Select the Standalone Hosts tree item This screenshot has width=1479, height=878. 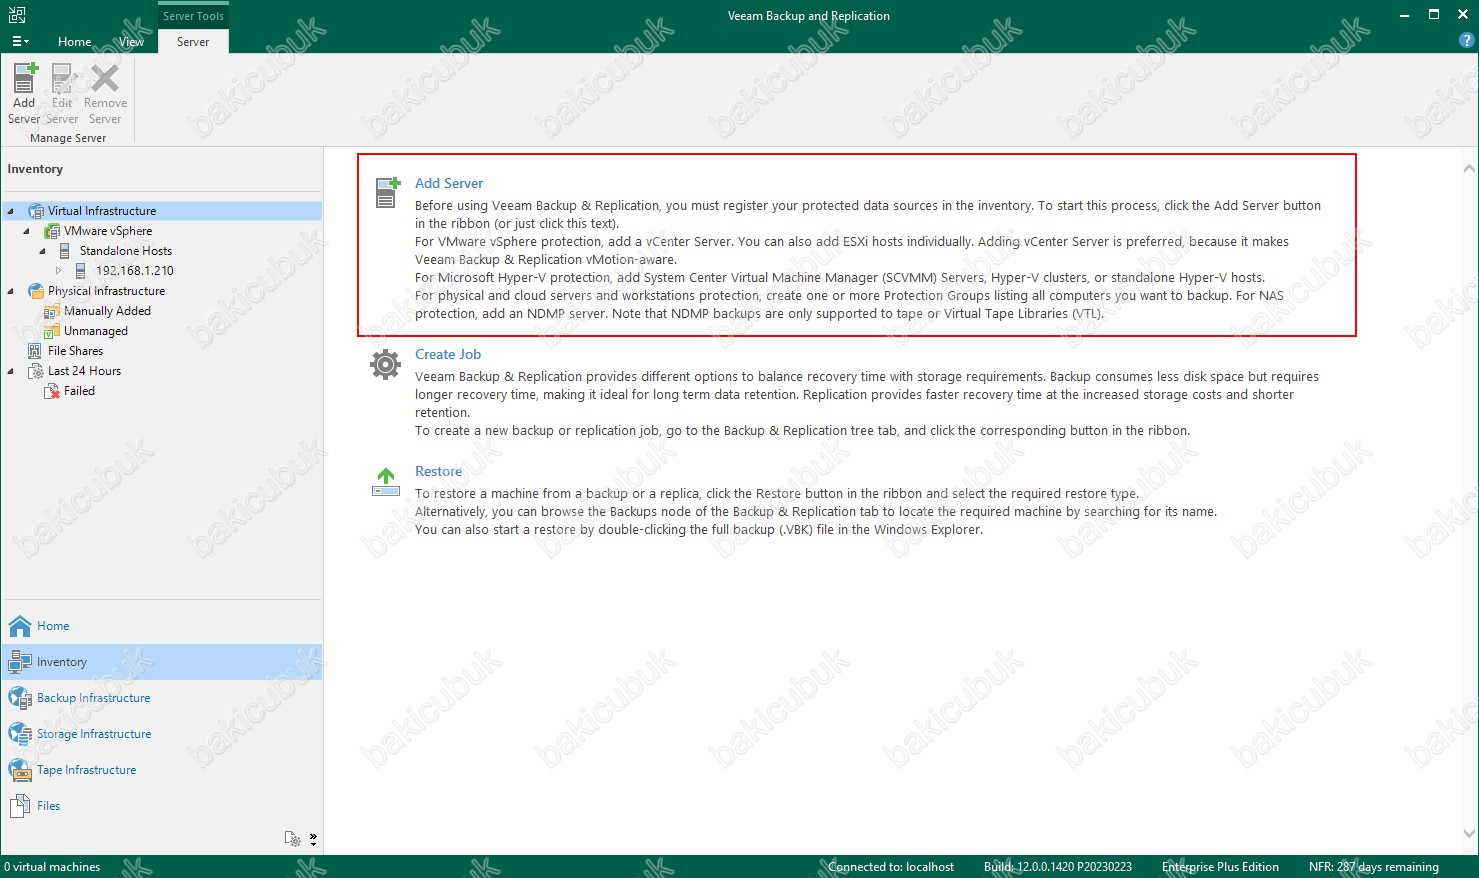126,251
